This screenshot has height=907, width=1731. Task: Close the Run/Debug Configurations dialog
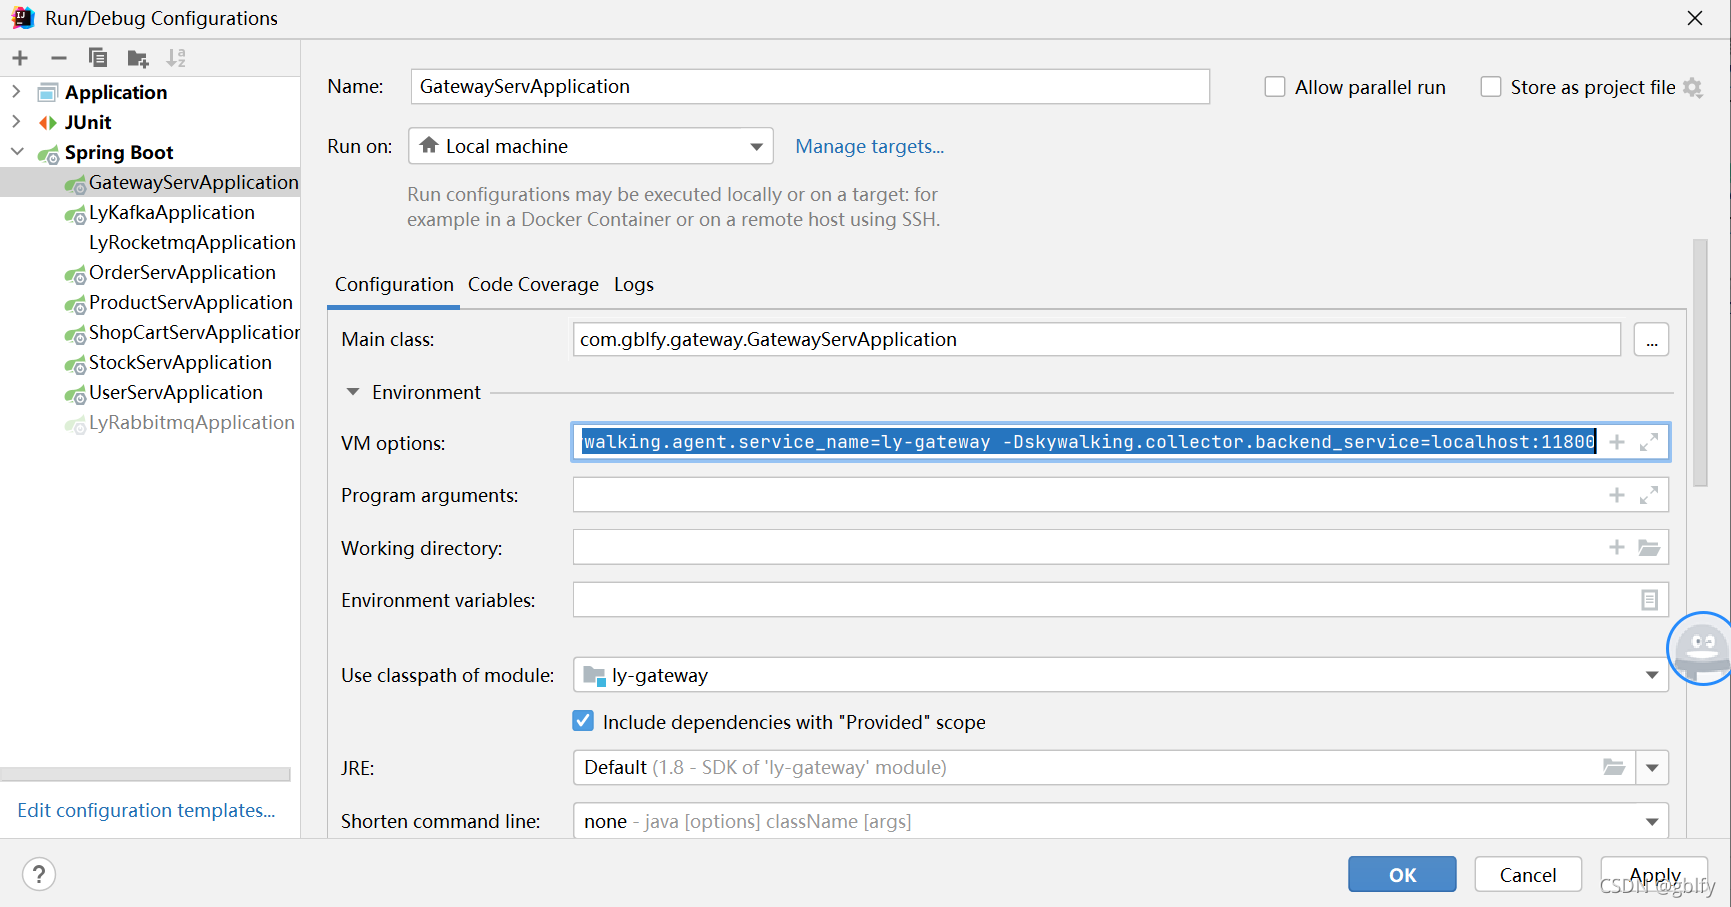click(x=1695, y=18)
